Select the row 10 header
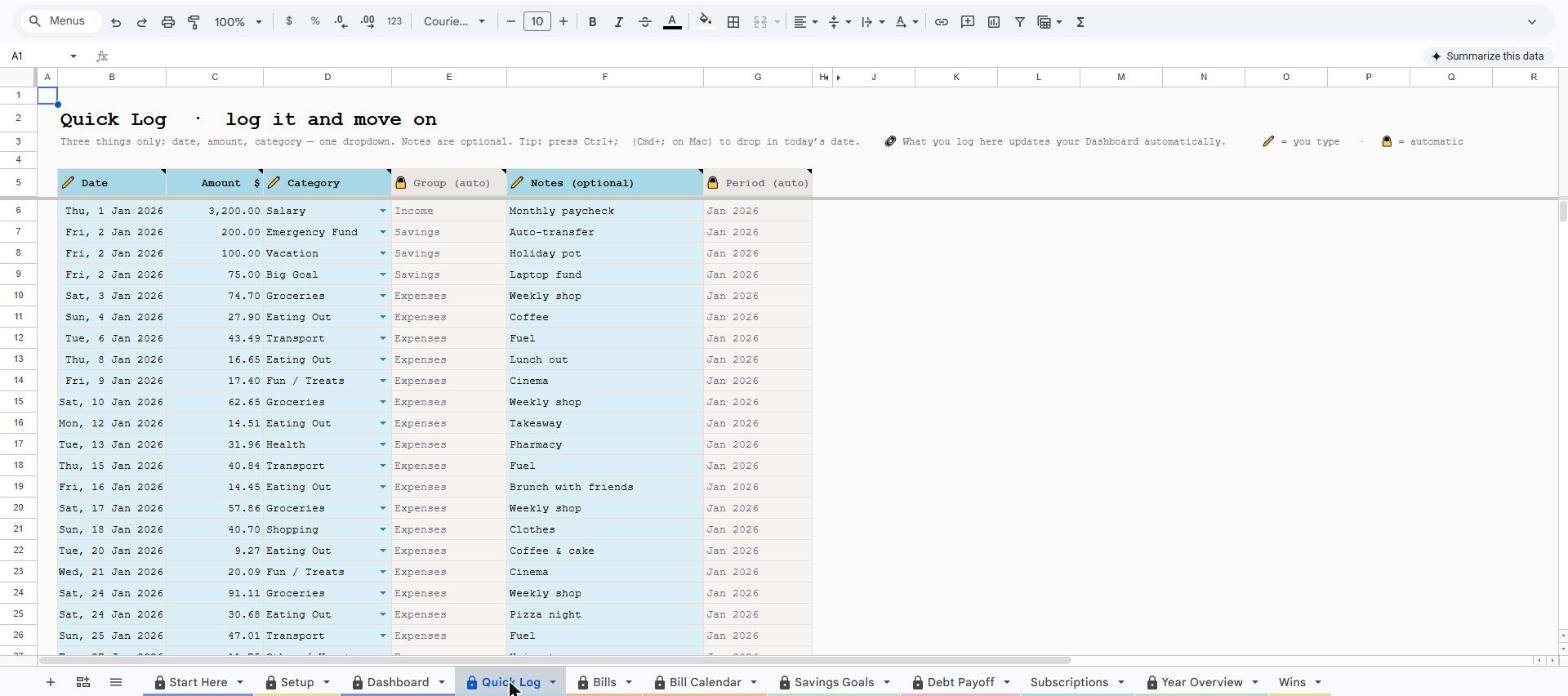1568x696 pixels. pyautogui.click(x=19, y=296)
